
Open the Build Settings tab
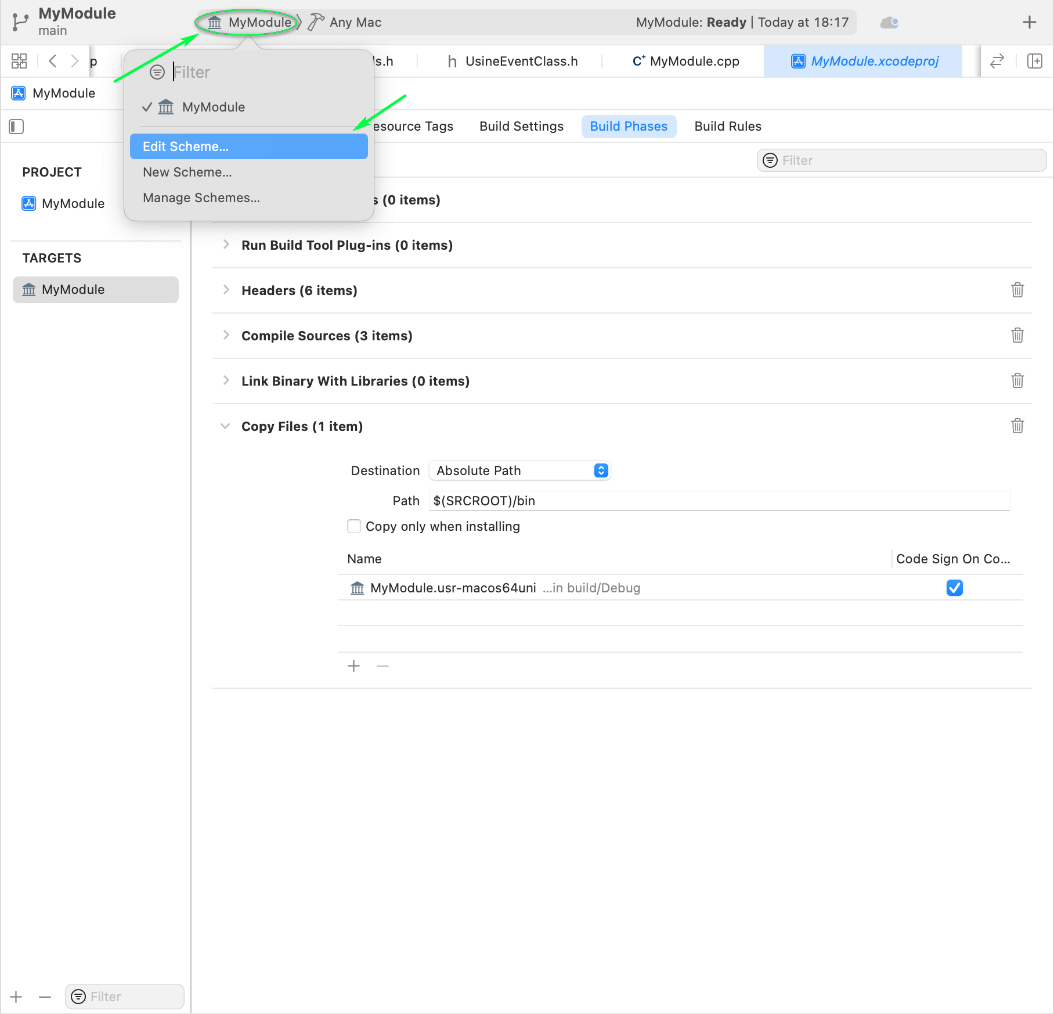[x=521, y=126]
